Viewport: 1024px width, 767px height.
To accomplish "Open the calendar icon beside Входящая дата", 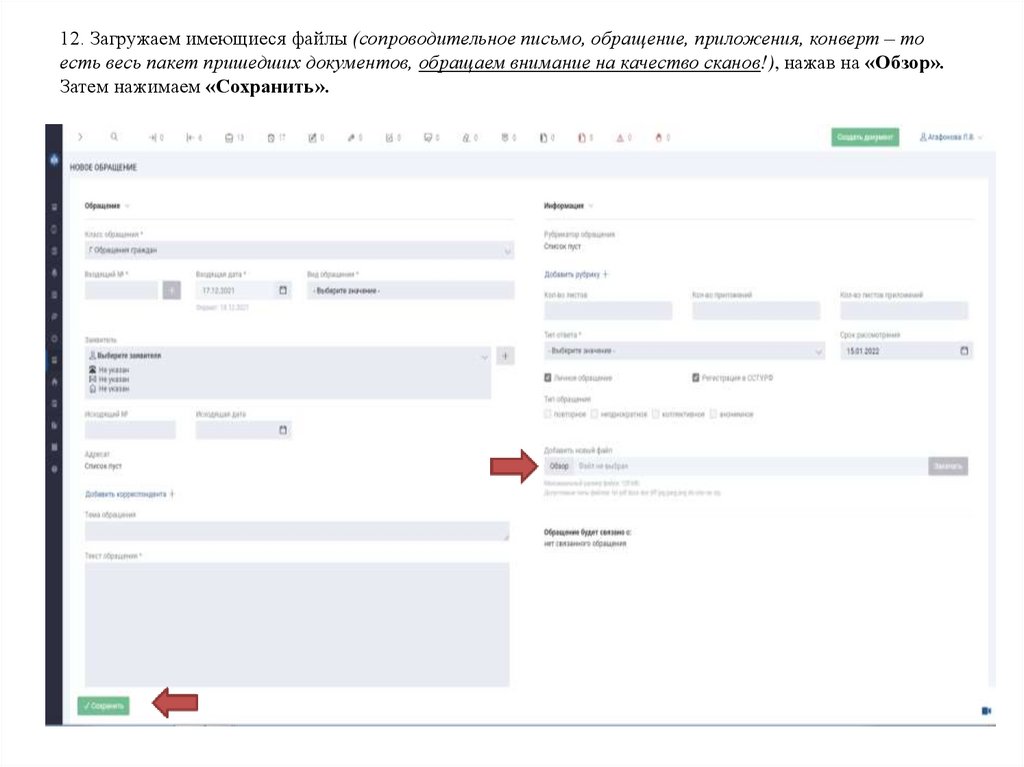I will (x=283, y=289).
